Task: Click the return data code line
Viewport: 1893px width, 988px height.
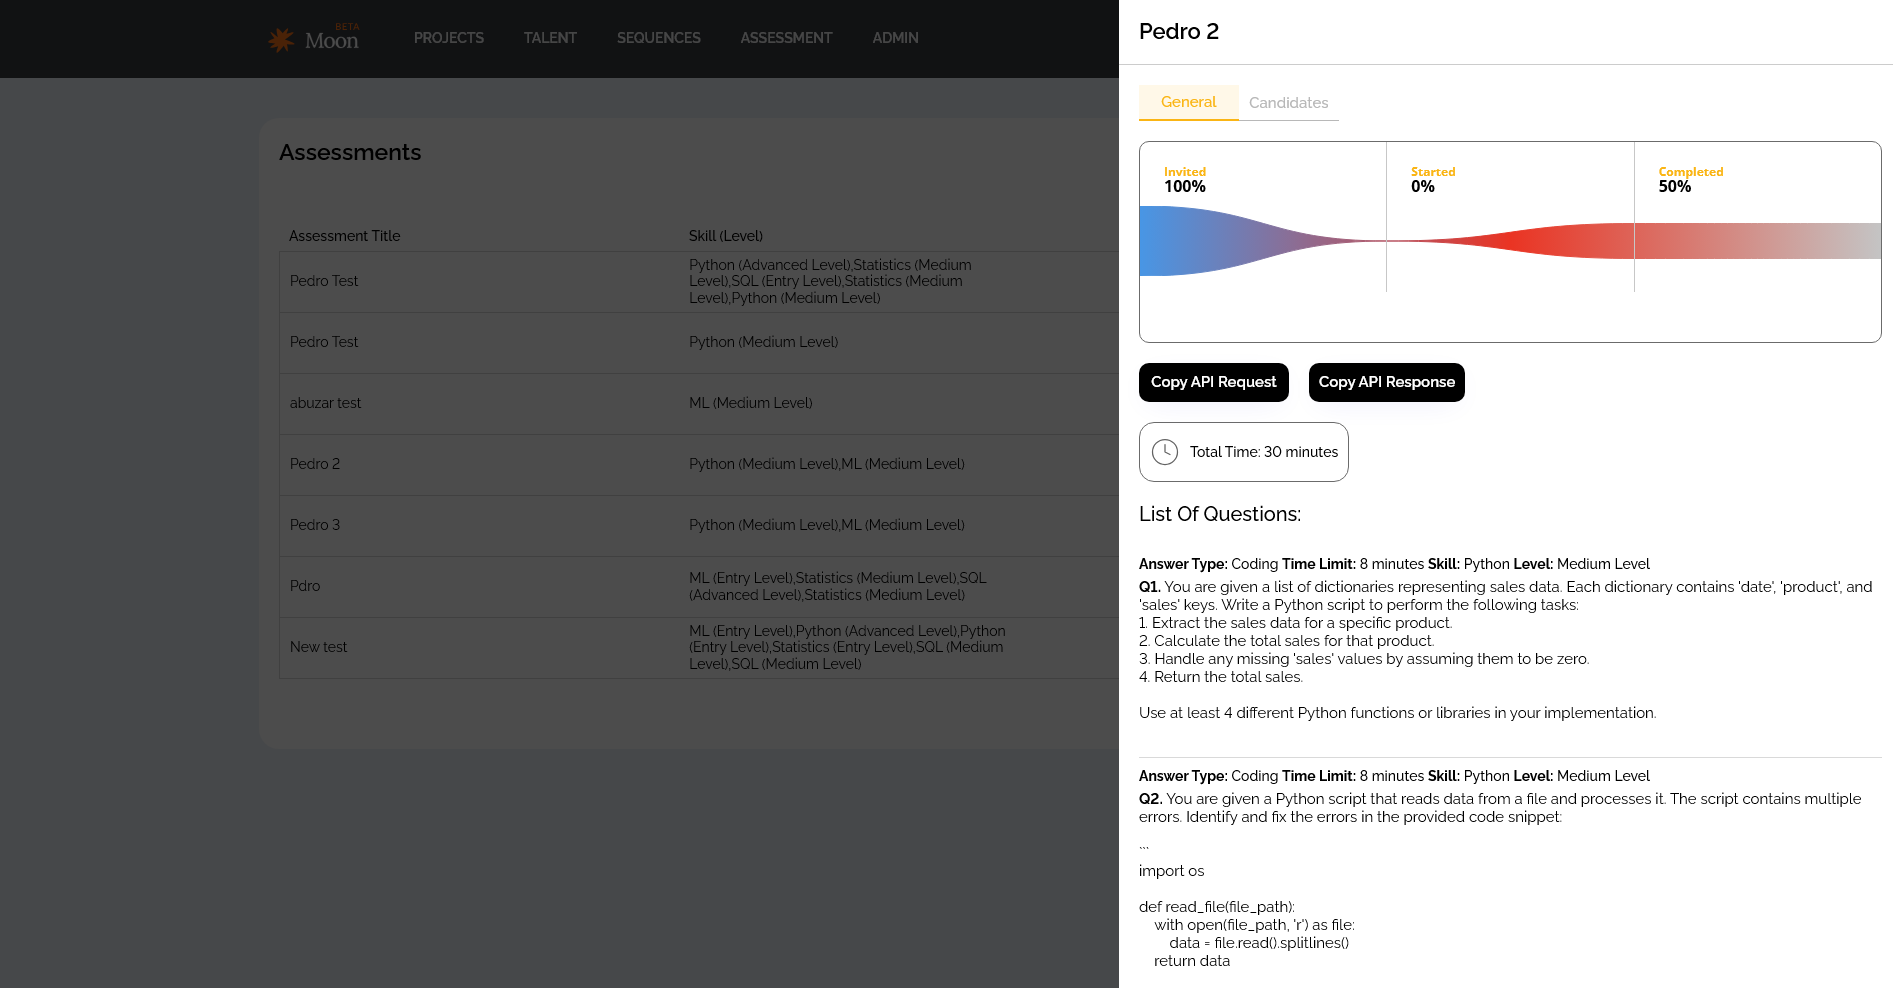Action: coord(1192,961)
